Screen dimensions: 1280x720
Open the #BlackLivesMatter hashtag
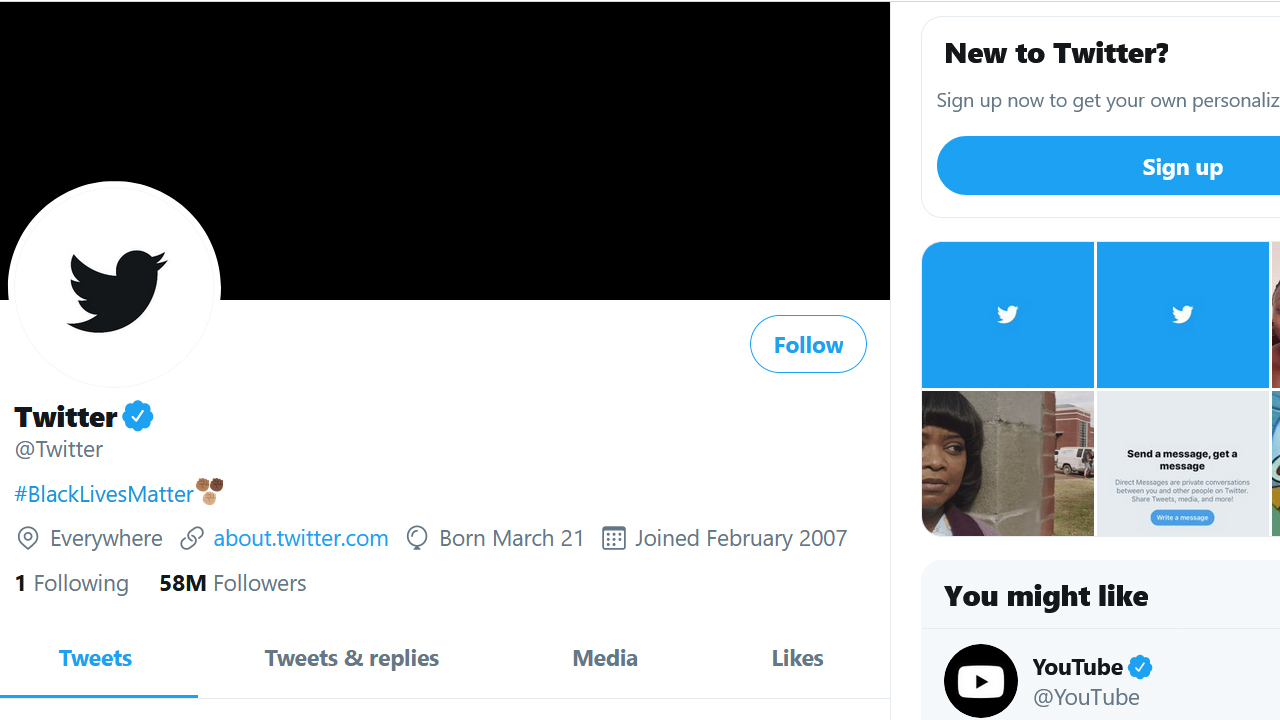[104, 493]
